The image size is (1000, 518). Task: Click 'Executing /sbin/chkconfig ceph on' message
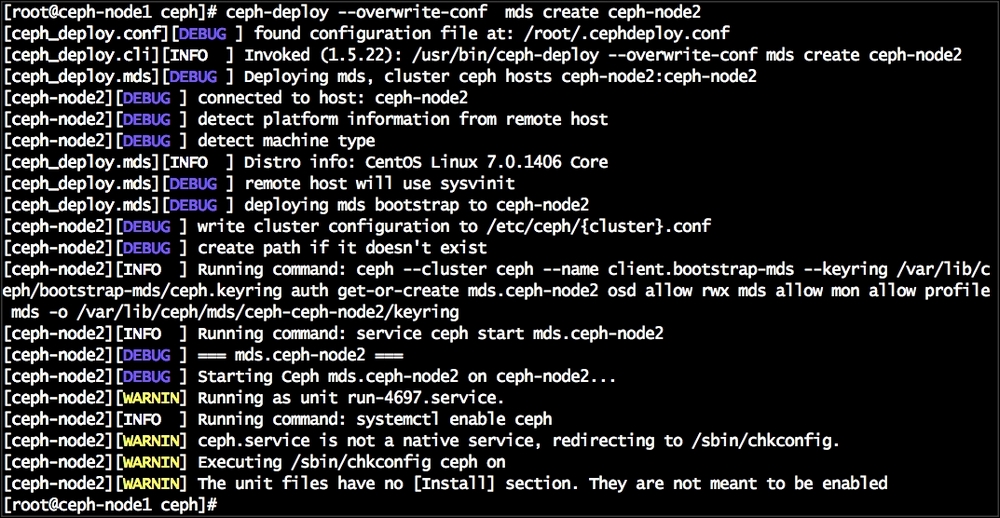point(352,462)
